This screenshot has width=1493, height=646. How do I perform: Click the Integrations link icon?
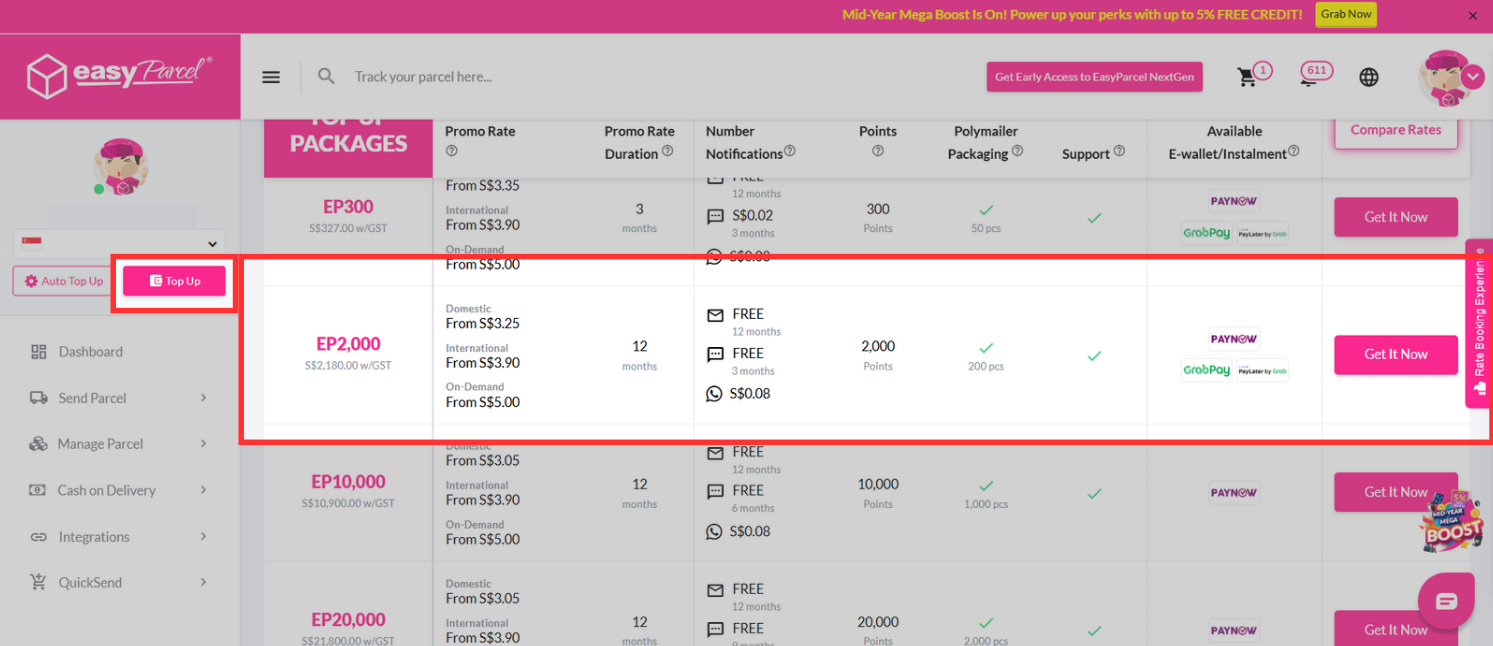[x=39, y=537]
